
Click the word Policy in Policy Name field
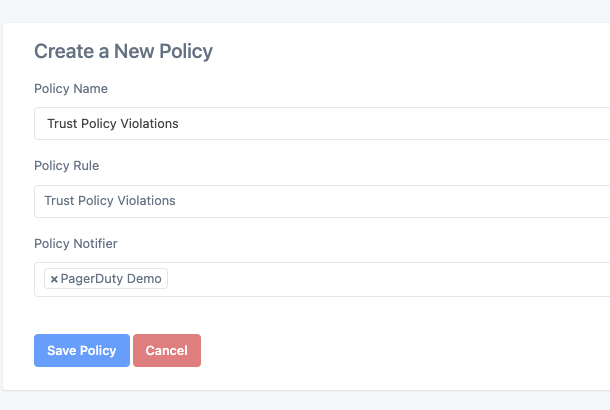(99, 124)
